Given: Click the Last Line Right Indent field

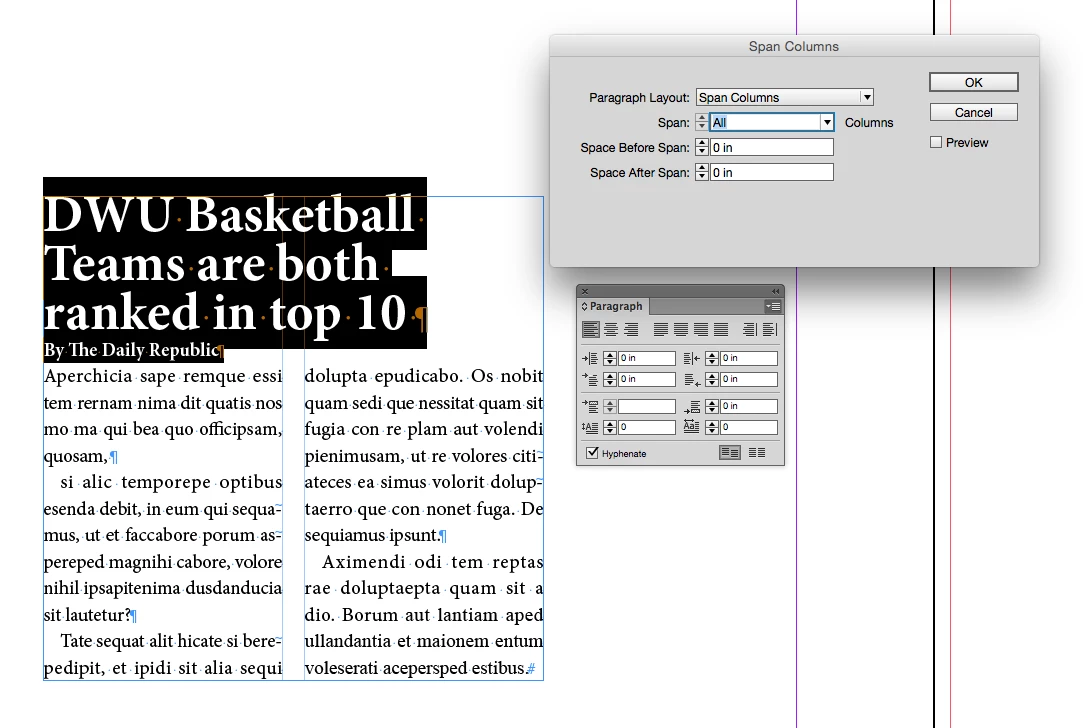Looking at the screenshot, I should pyautogui.click(x=749, y=379).
